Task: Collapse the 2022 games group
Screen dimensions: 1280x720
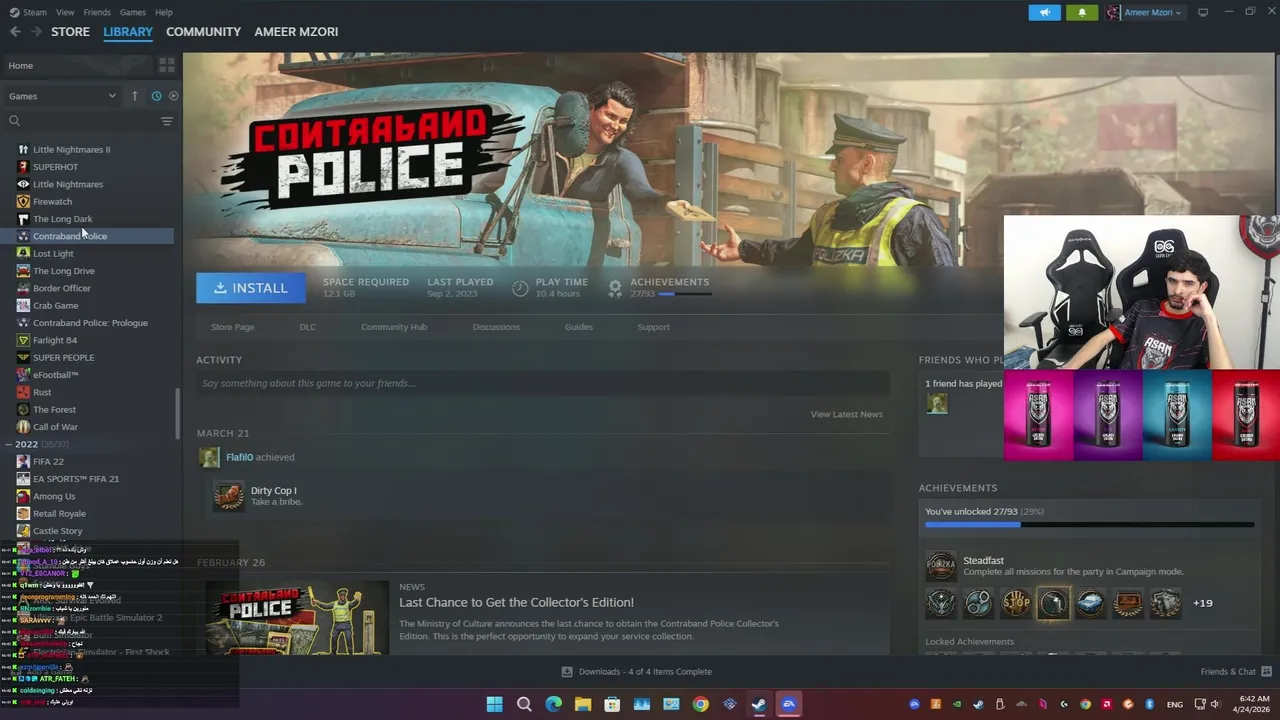Action: coord(9,444)
